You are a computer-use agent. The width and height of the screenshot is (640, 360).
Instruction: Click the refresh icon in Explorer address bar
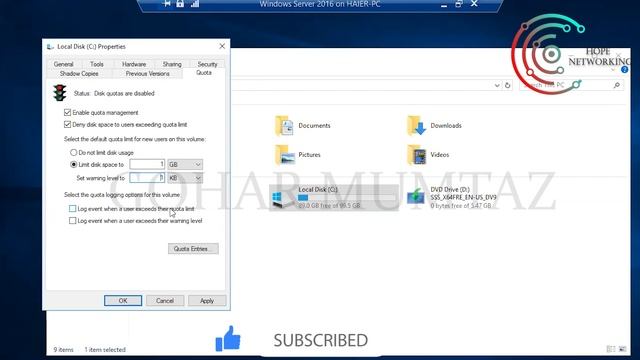pyautogui.click(x=507, y=85)
